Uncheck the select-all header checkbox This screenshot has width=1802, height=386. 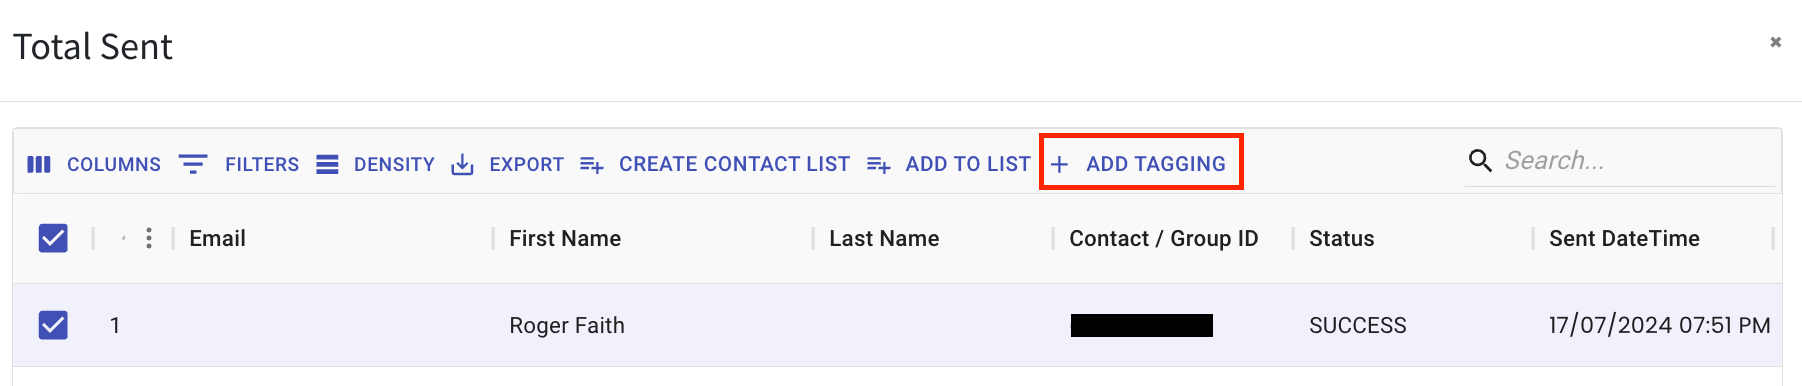click(x=53, y=238)
